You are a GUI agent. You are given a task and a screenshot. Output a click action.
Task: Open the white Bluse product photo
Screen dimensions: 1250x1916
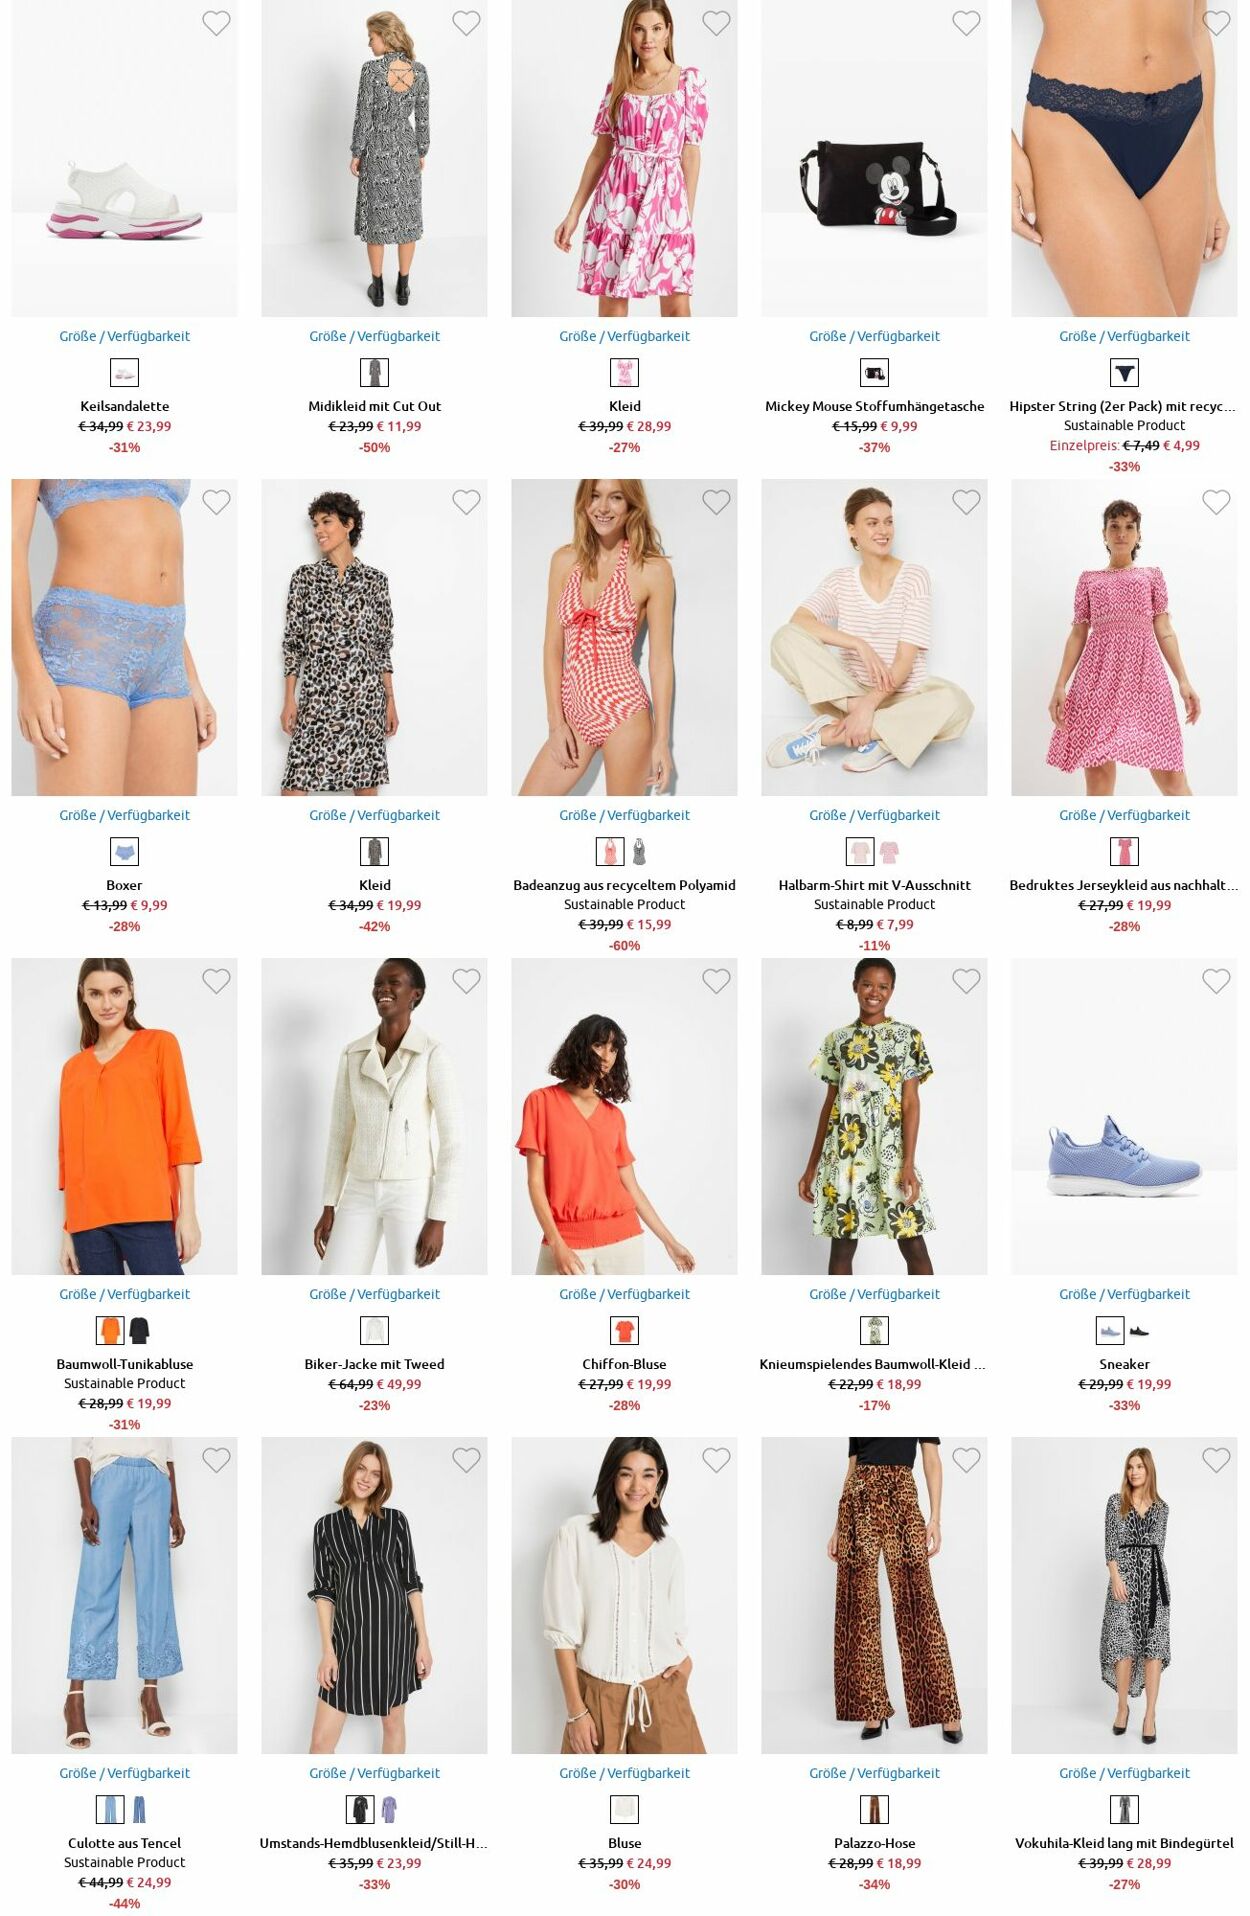pyautogui.click(x=624, y=1595)
